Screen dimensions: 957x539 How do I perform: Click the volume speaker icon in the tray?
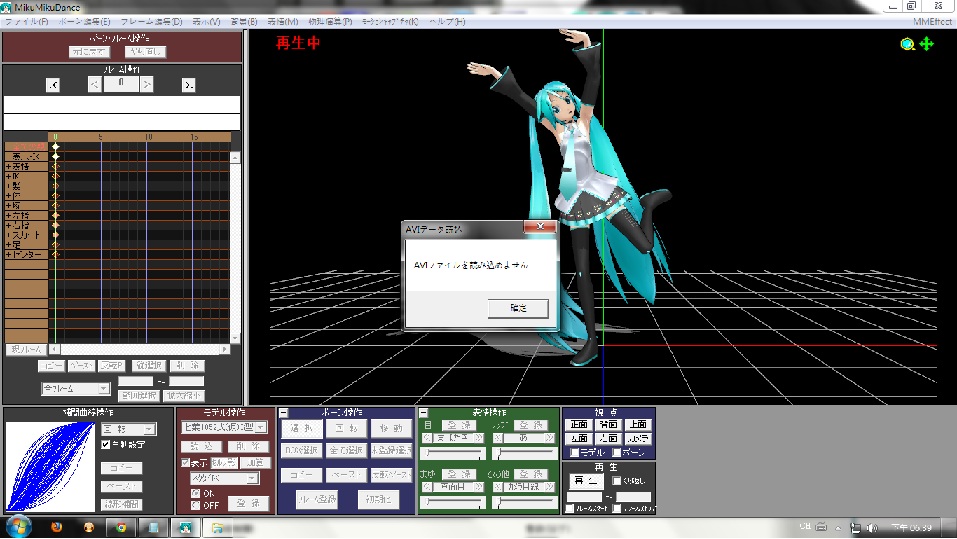point(872,527)
